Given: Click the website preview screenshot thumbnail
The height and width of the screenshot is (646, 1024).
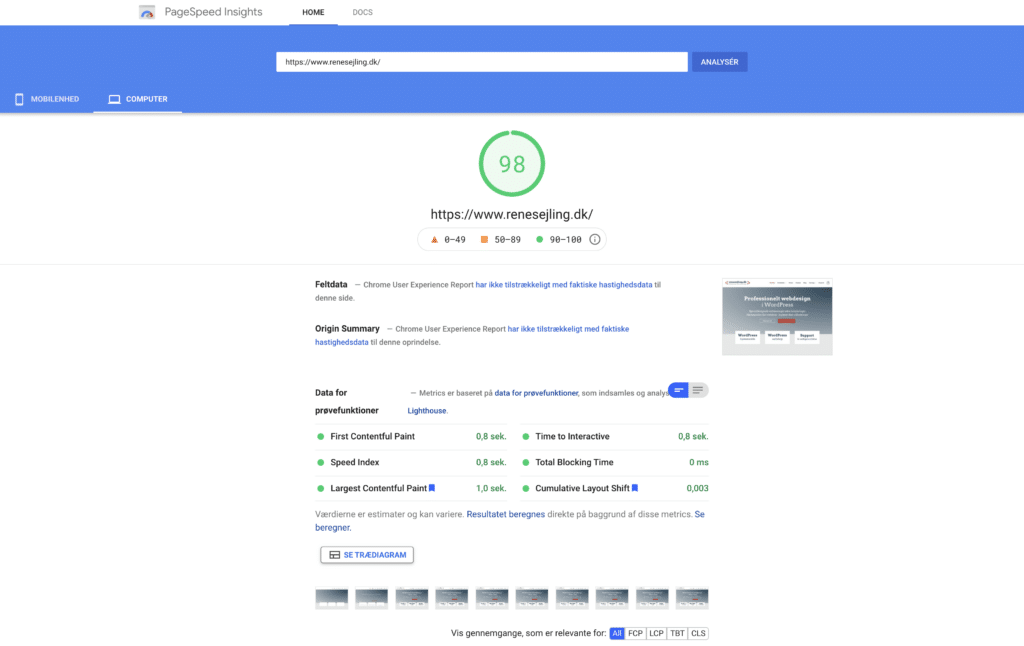Looking at the screenshot, I should pos(777,317).
